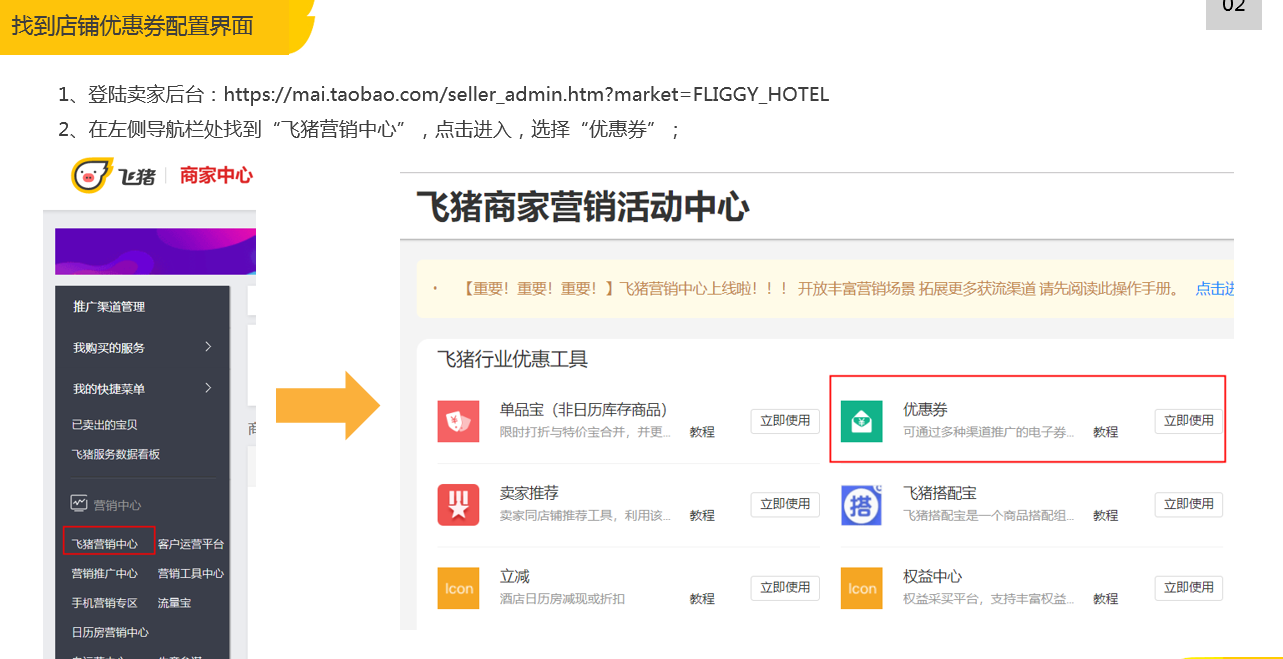Click the orange icon beside 立减

(x=458, y=588)
